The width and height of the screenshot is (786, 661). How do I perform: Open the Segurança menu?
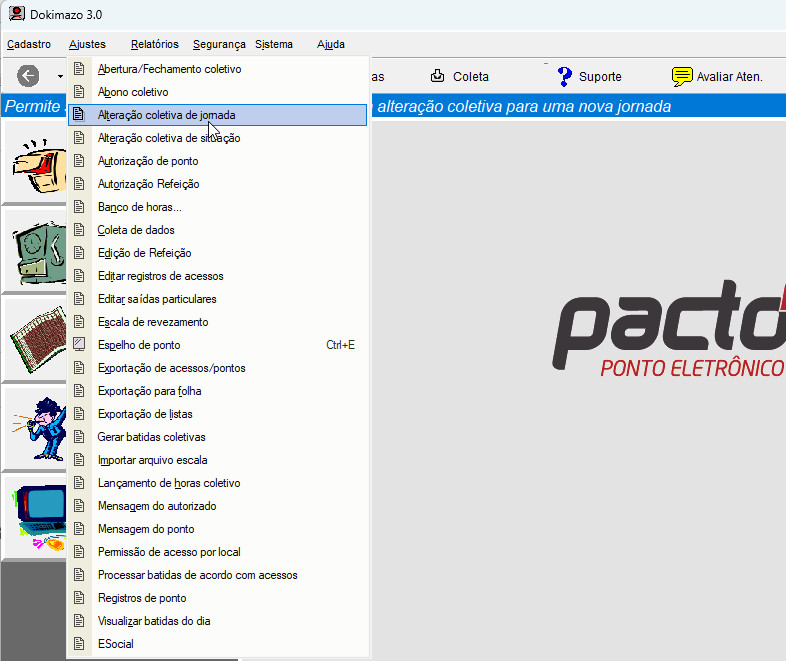(x=219, y=44)
